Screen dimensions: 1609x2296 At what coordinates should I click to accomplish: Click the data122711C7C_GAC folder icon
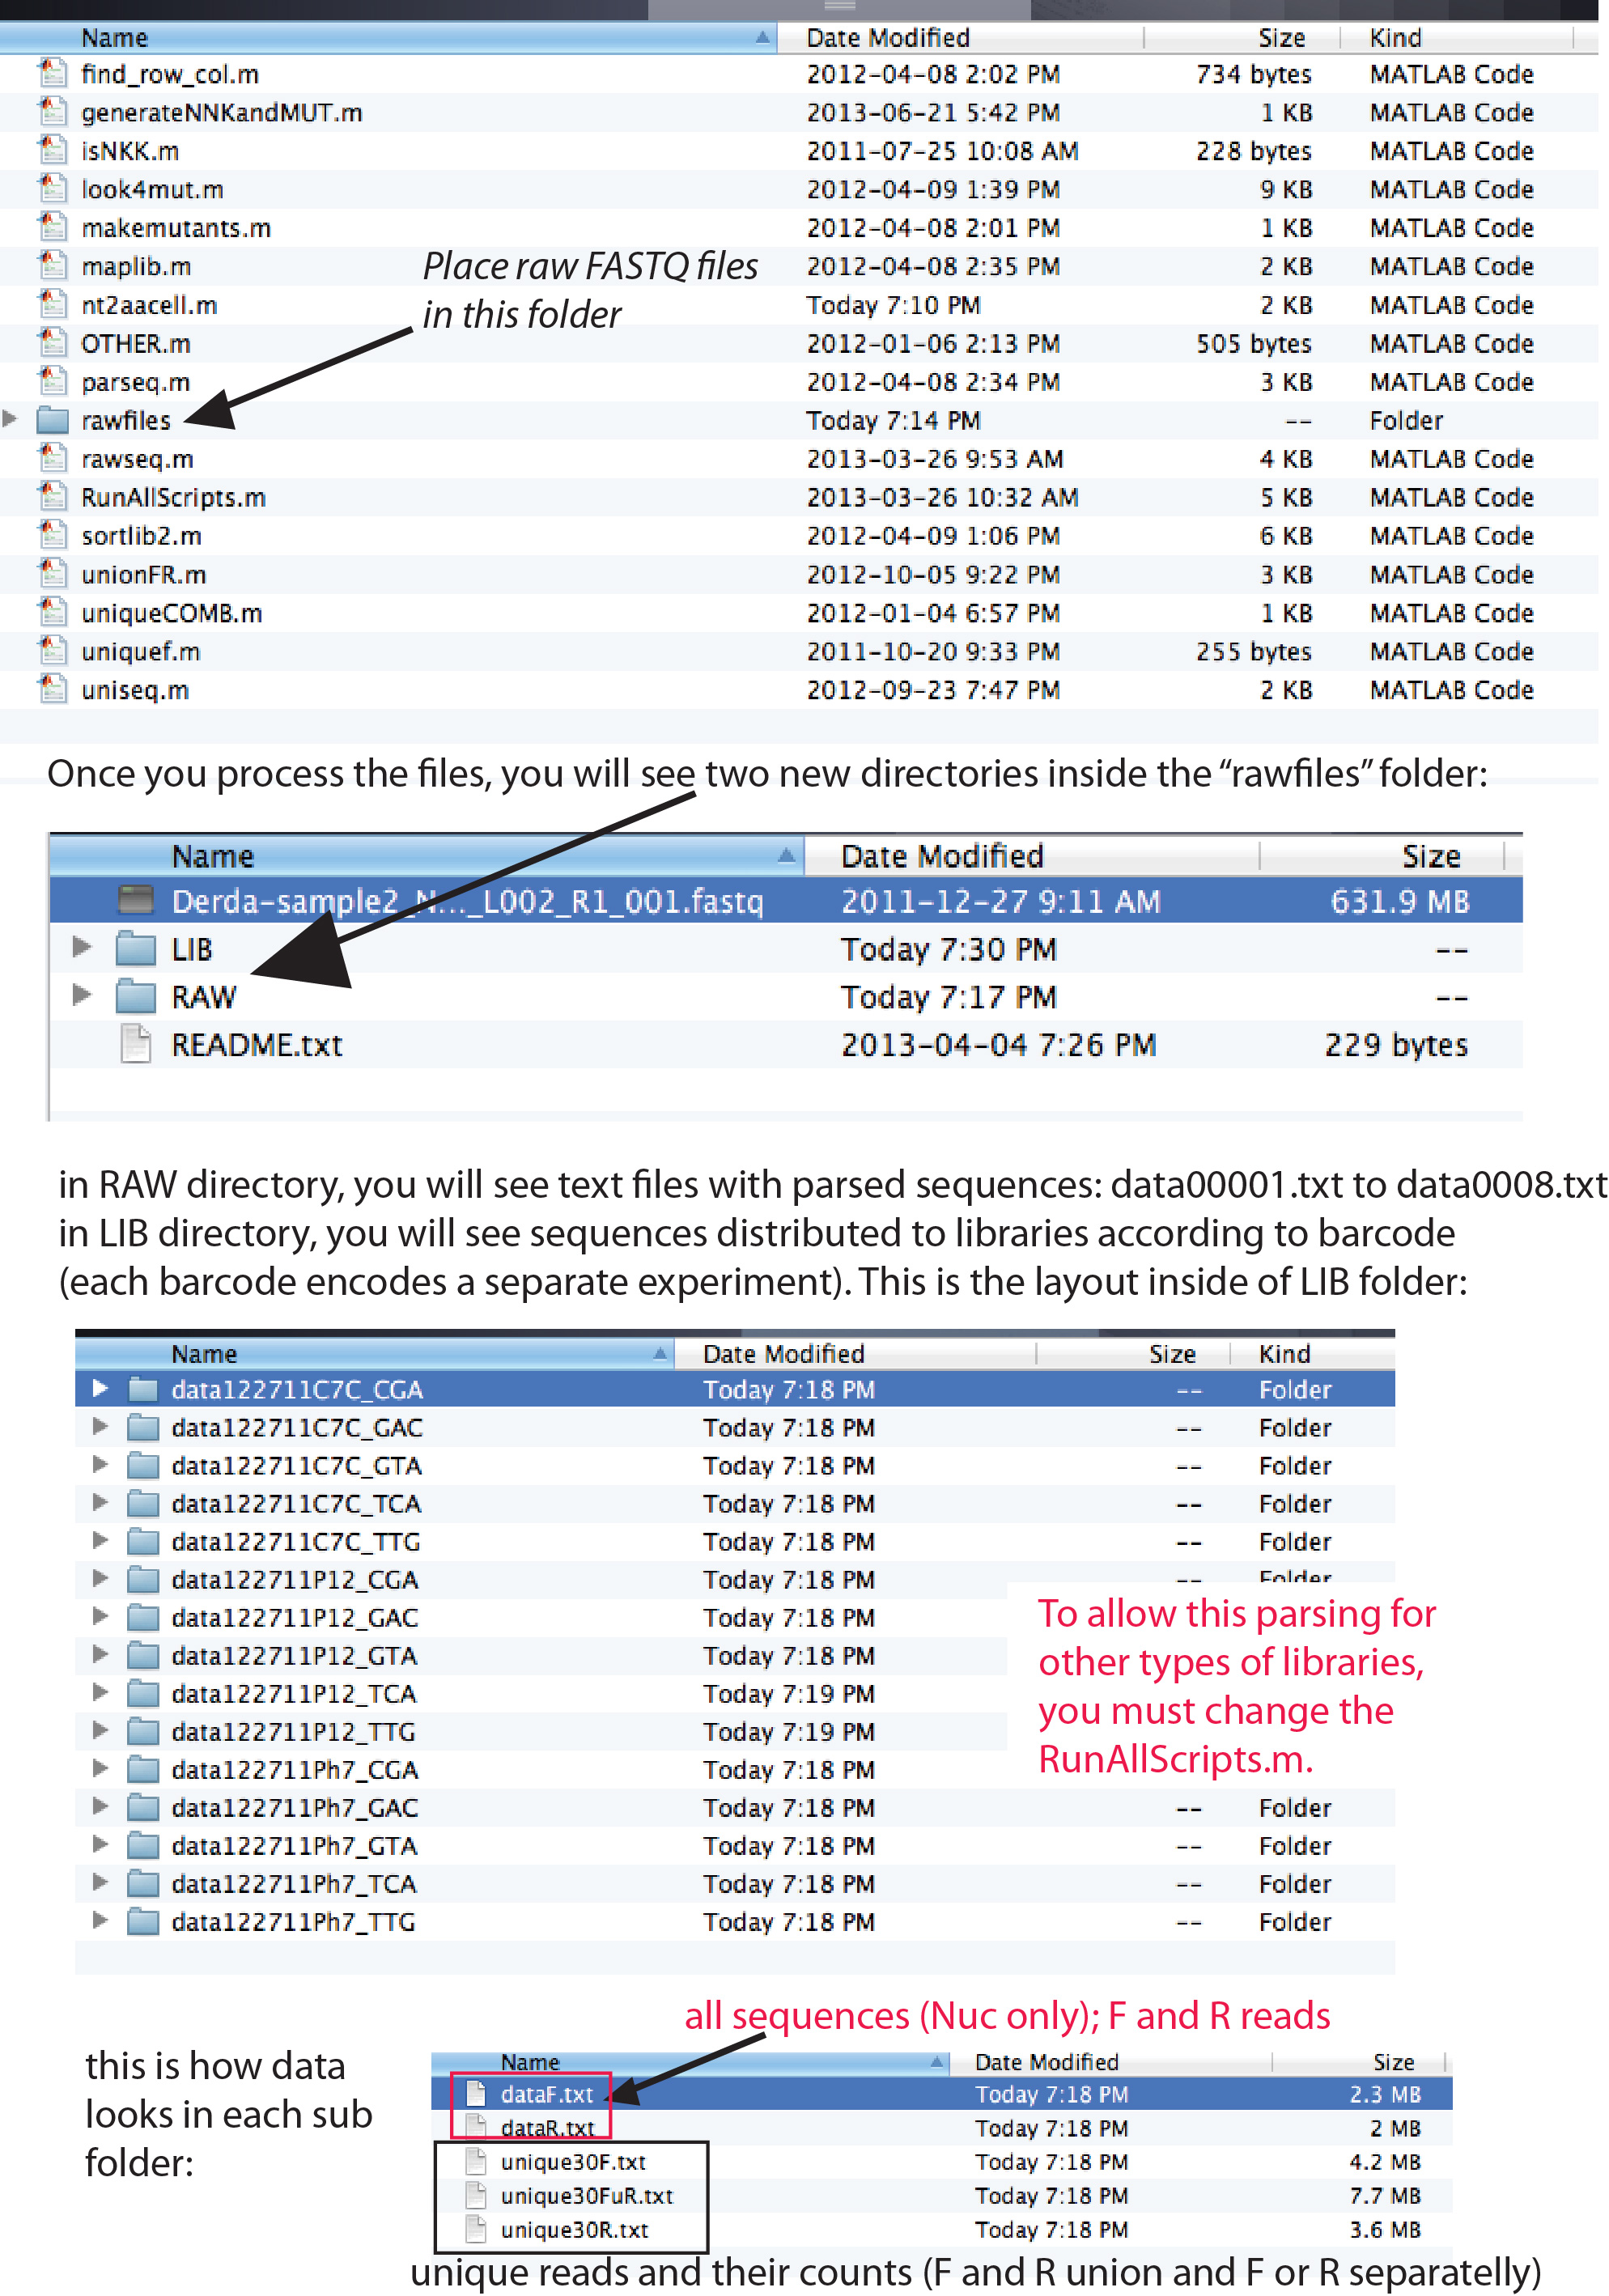143,1426
